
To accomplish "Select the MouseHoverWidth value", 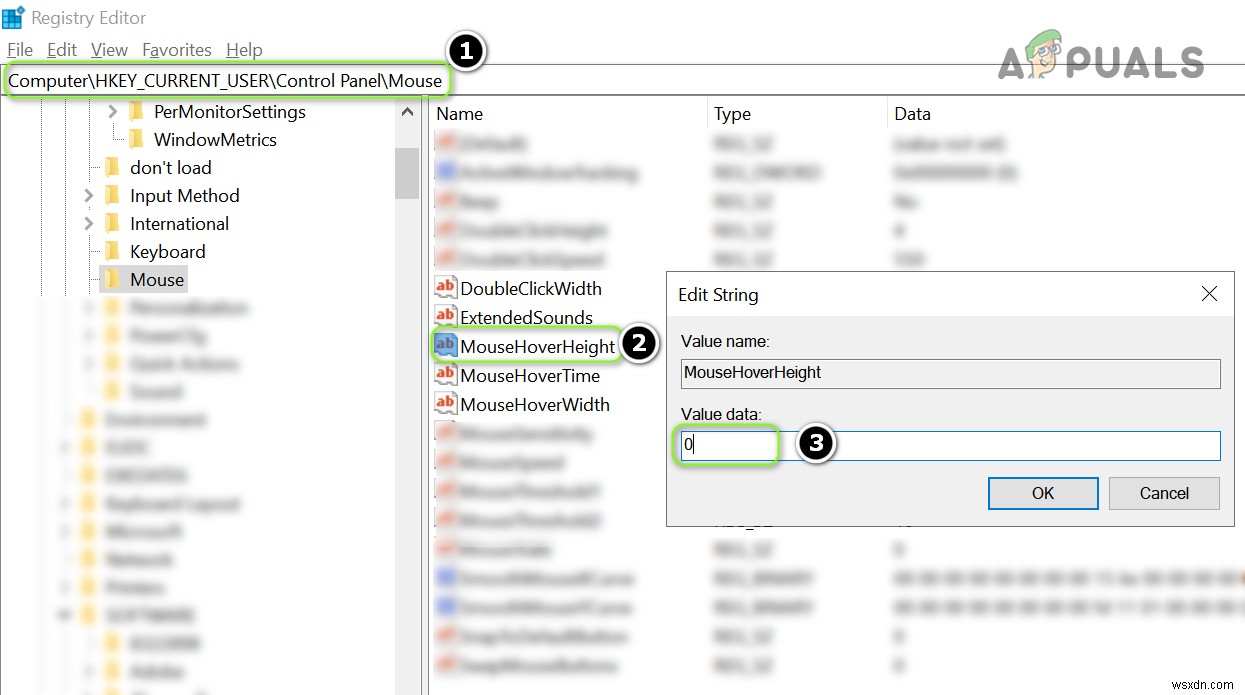I will pyautogui.click(x=535, y=405).
